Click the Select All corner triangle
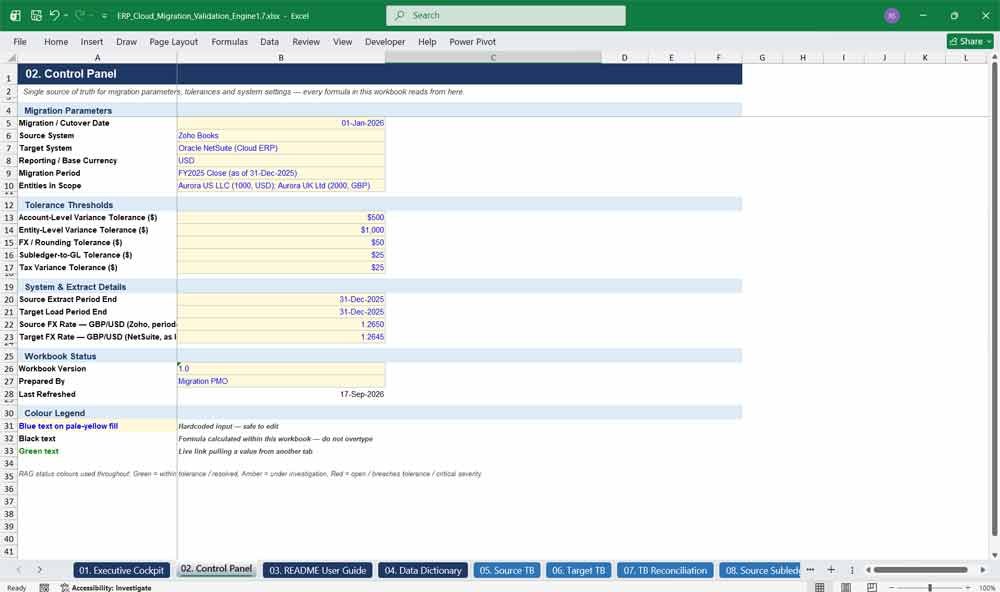The width and height of the screenshot is (1000, 592). click(x=10, y=57)
